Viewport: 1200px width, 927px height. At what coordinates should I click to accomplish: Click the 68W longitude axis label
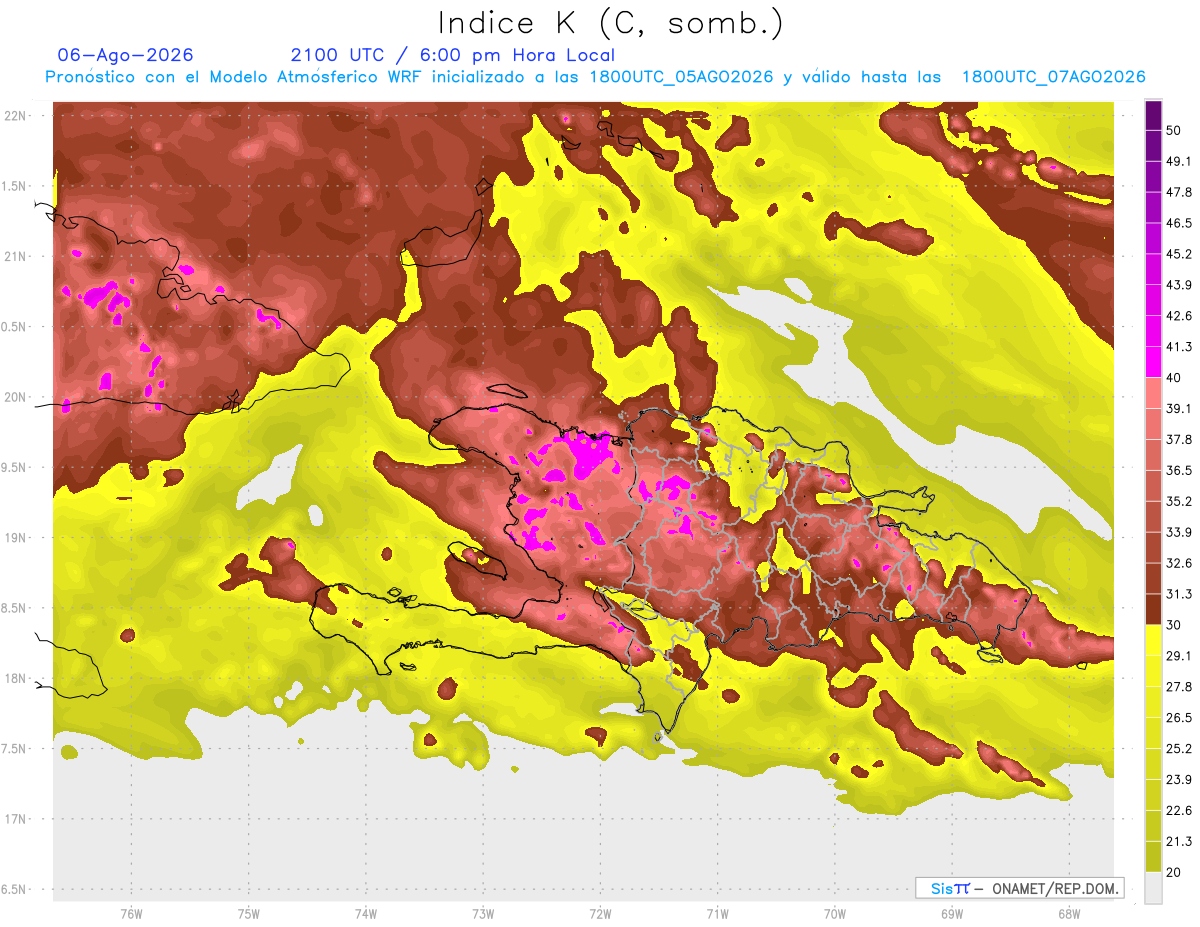point(1068,913)
